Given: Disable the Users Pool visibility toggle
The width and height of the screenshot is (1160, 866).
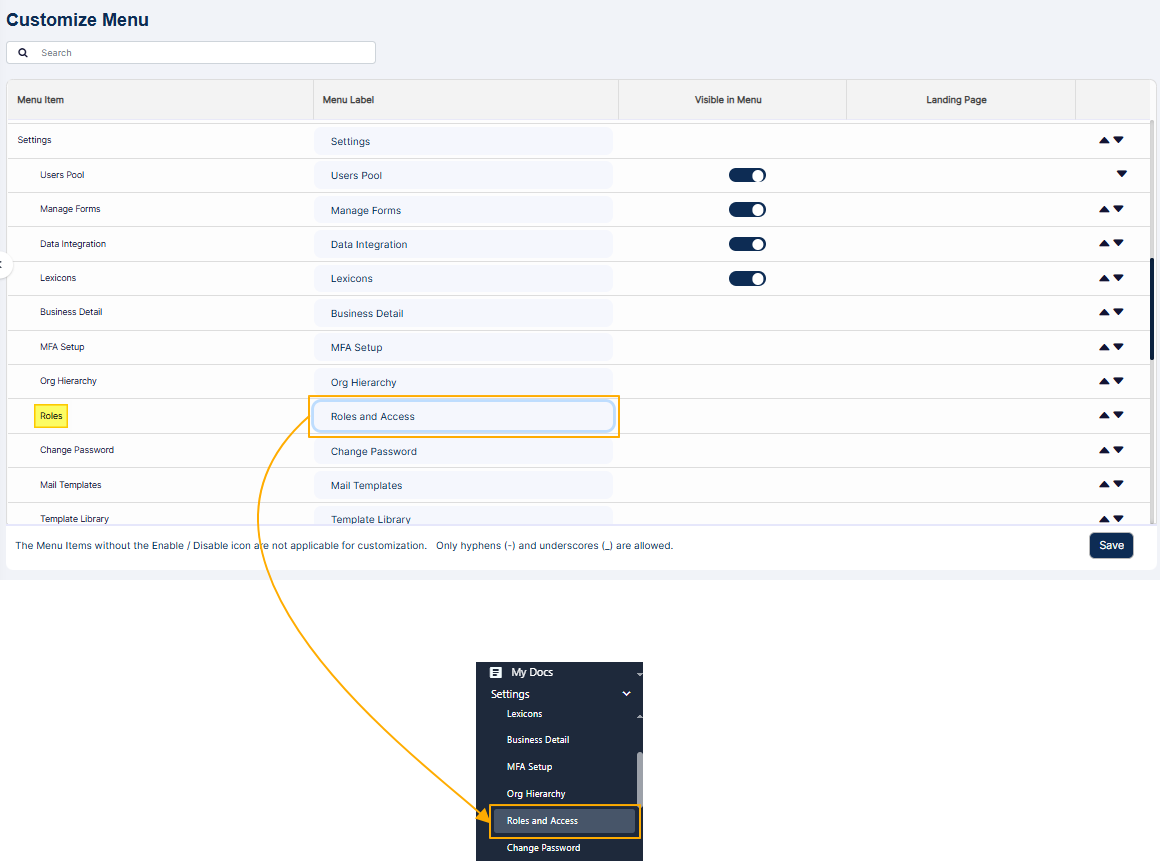Looking at the screenshot, I should 747,174.
